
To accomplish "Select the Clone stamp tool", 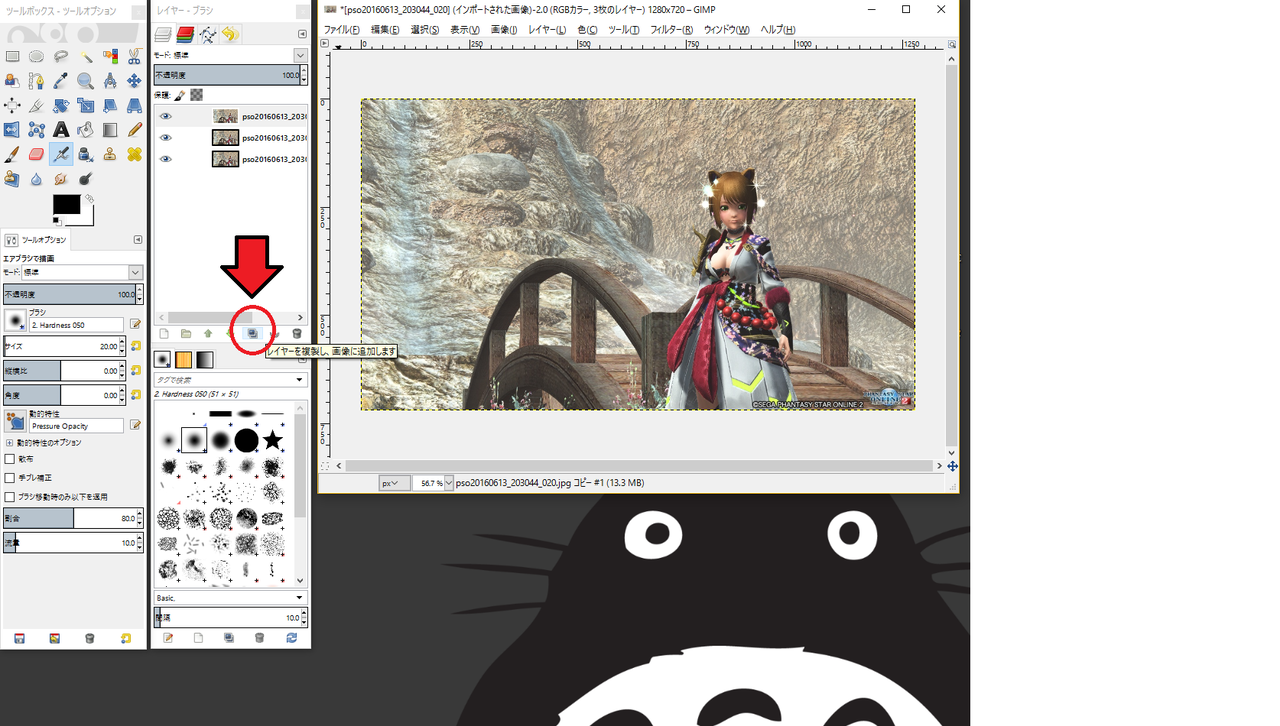I will pos(110,154).
